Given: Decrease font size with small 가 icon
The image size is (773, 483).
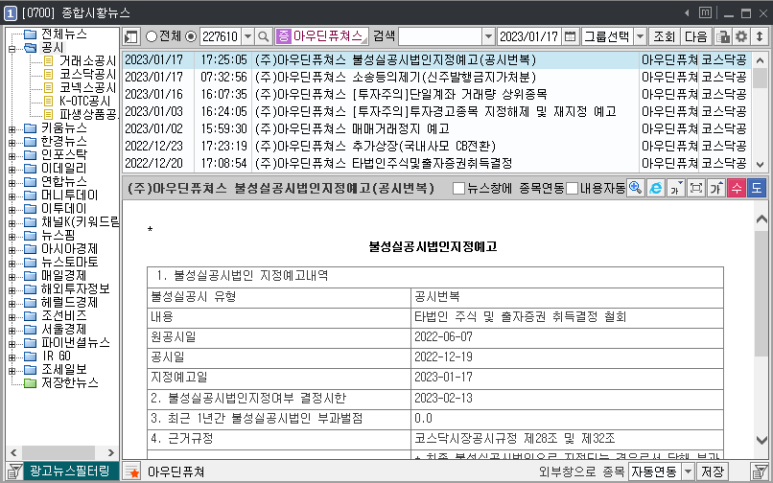Looking at the screenshot, I should [676, 188].
